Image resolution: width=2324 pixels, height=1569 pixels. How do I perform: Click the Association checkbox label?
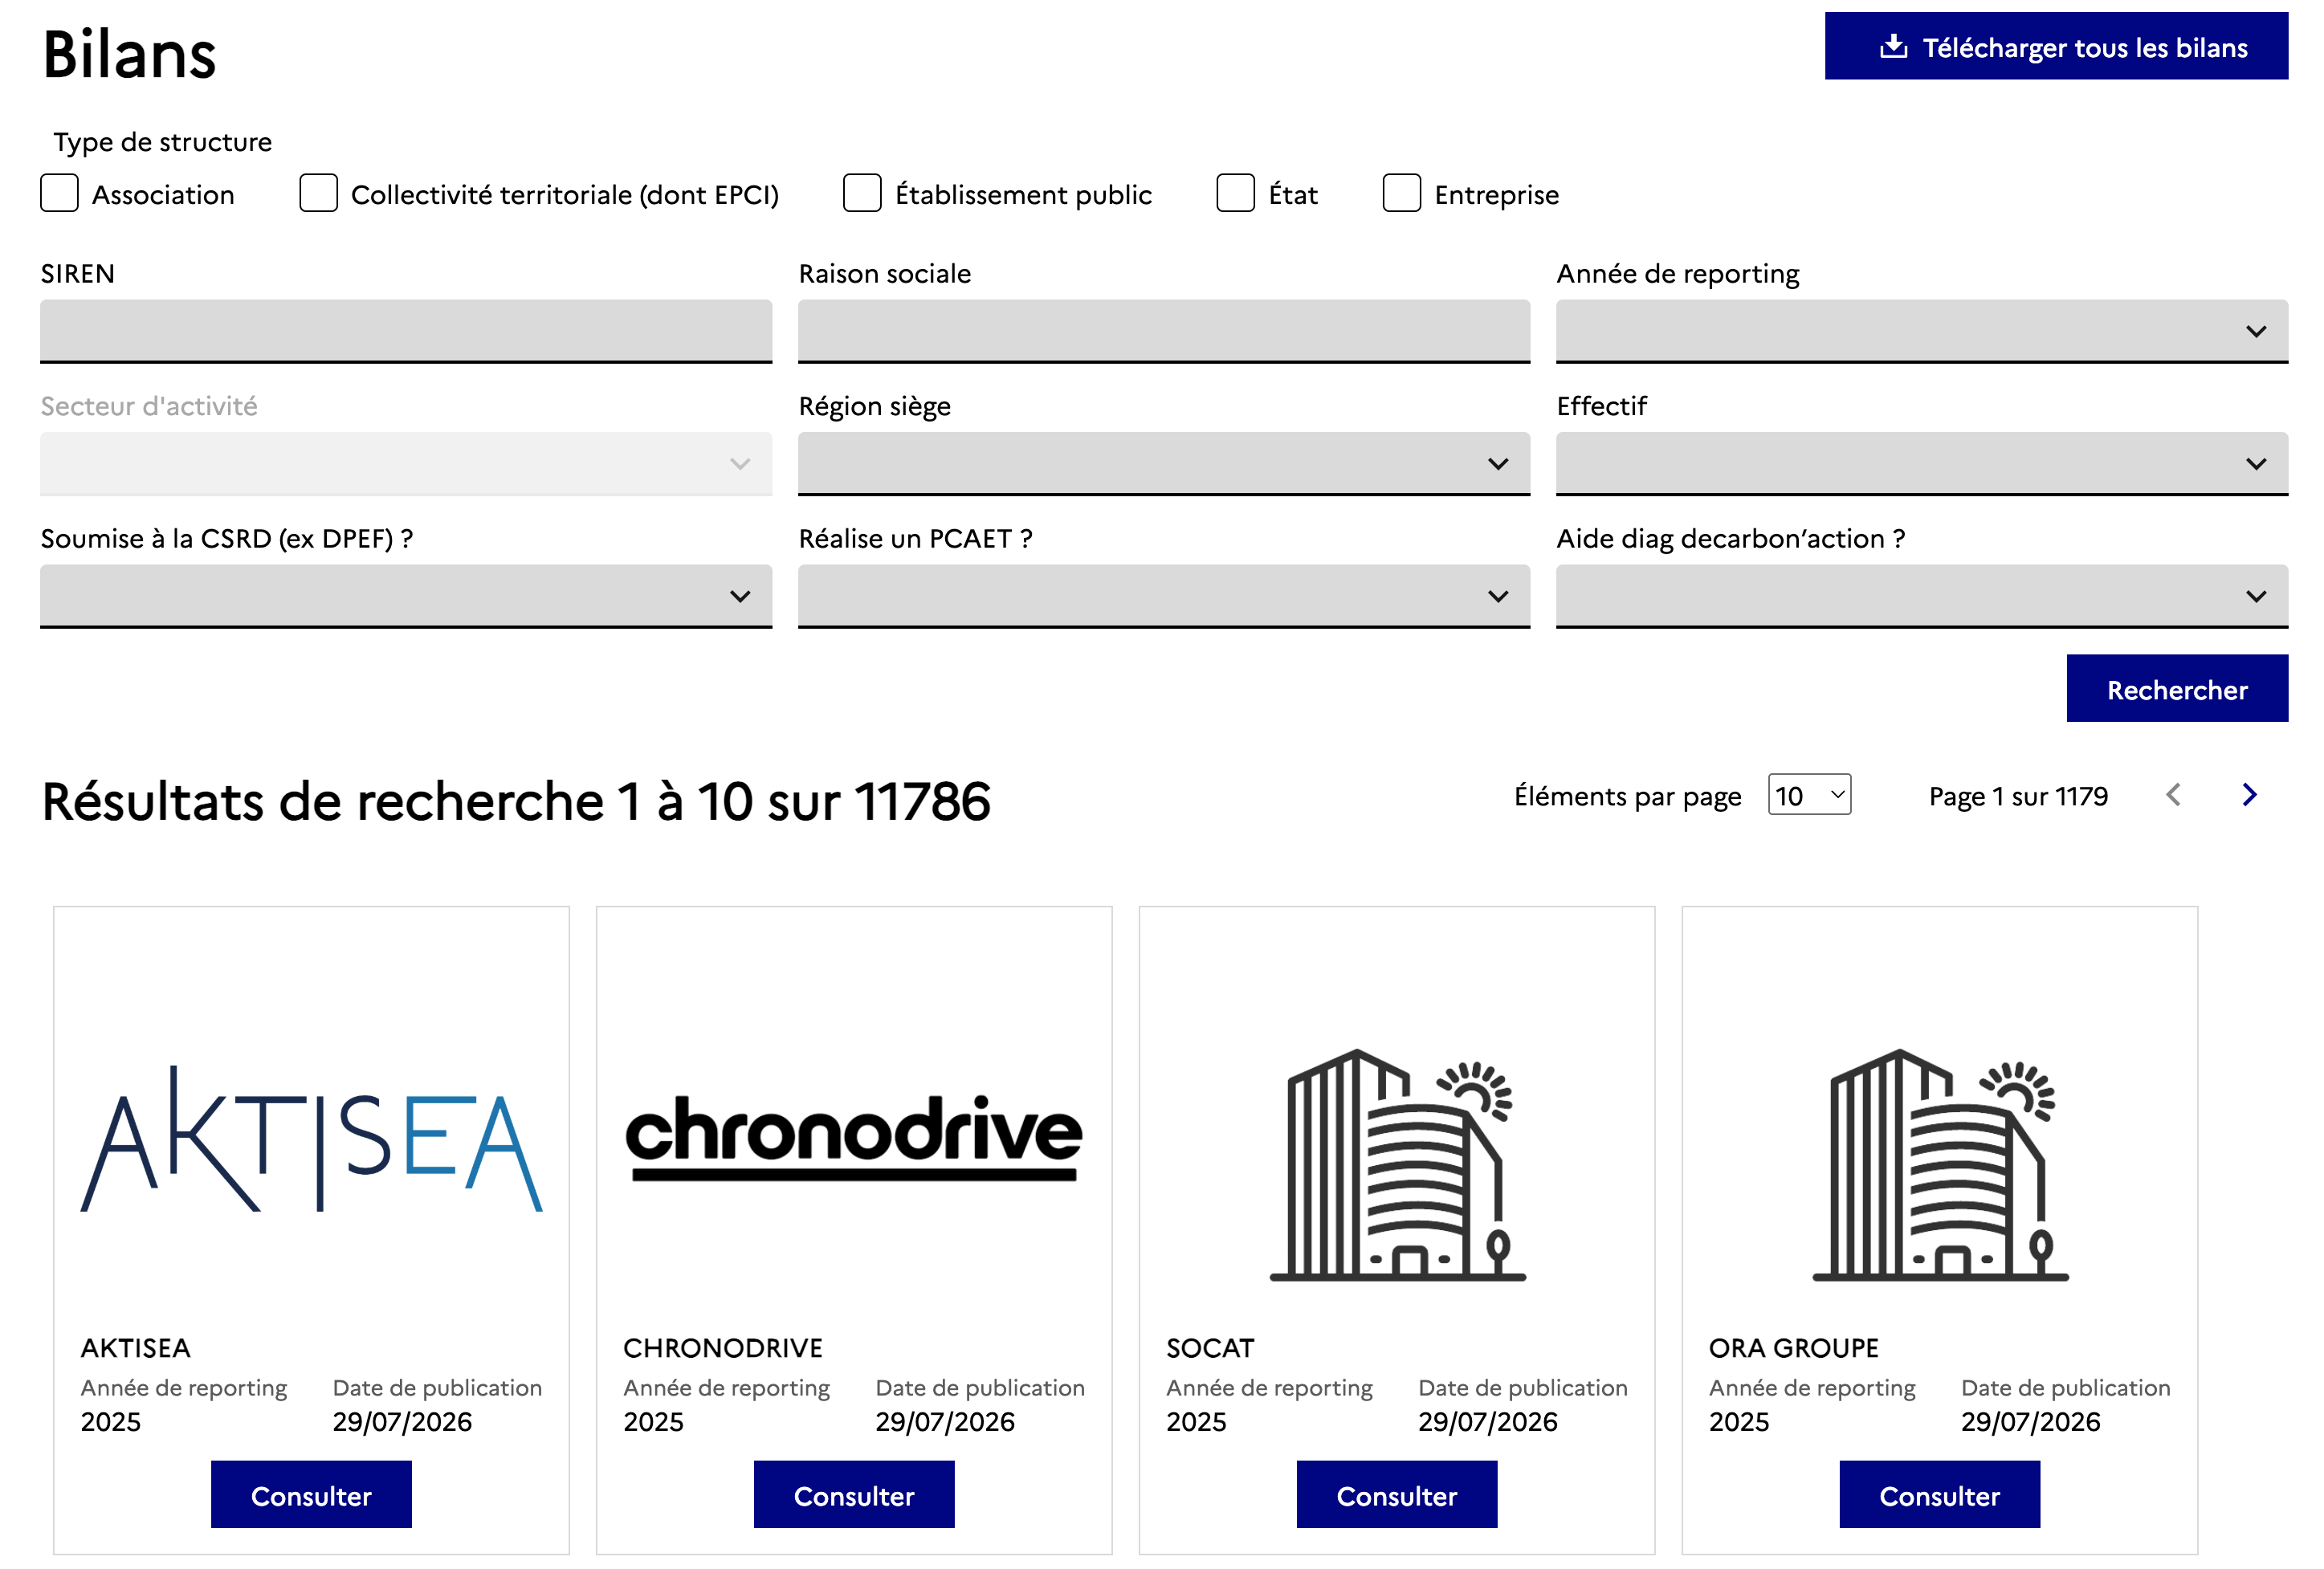coord(163,195)
